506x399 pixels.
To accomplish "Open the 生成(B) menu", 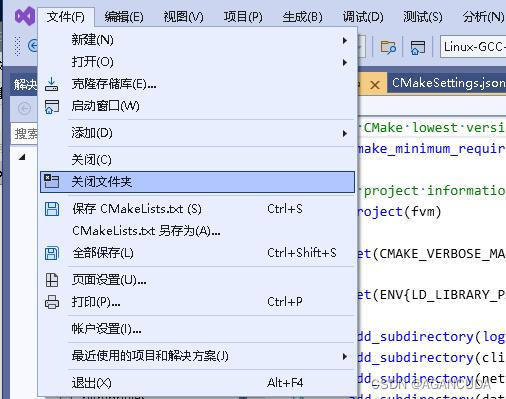I will pos(303,17).
